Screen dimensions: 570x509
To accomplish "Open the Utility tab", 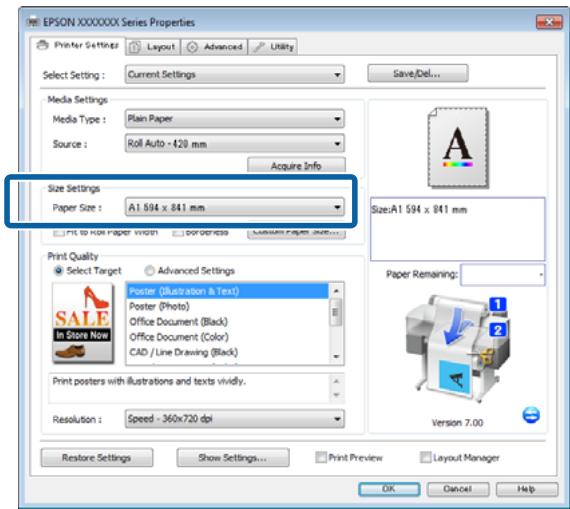I will point(273,47).
